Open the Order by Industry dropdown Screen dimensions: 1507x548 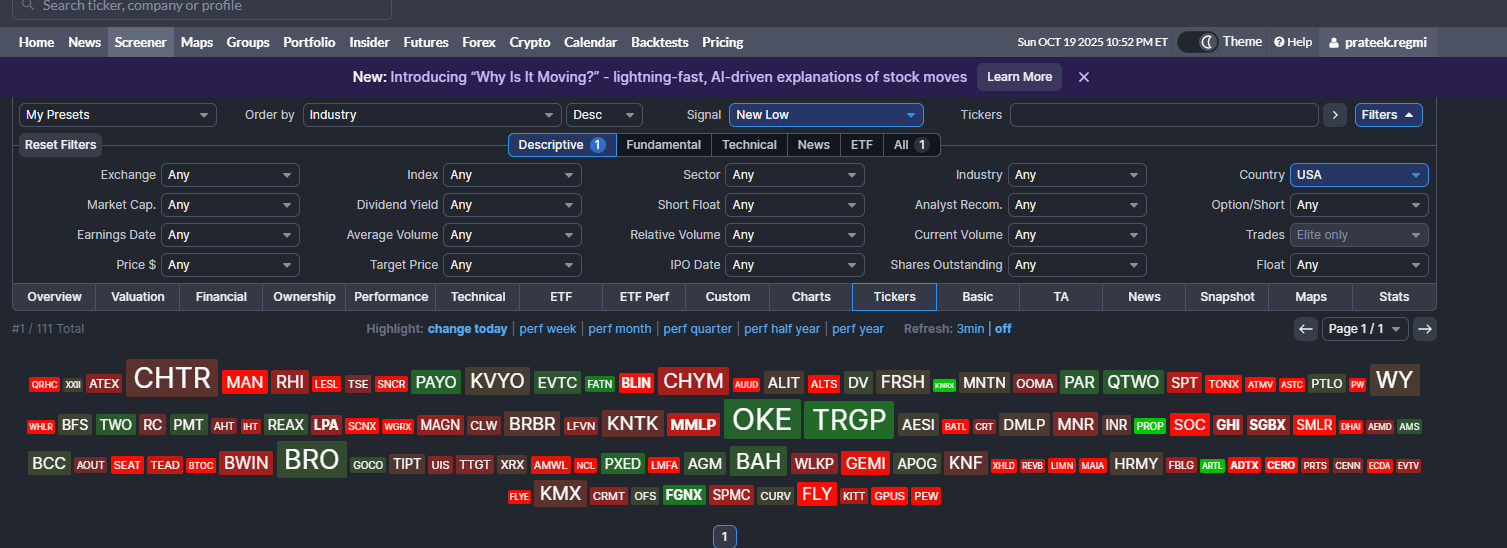point(432,115)
